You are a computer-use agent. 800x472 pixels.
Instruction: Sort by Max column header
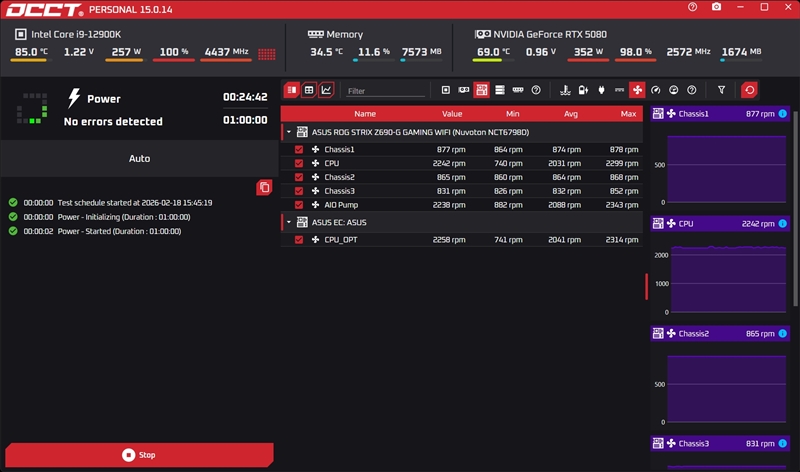tap(629, 114)
